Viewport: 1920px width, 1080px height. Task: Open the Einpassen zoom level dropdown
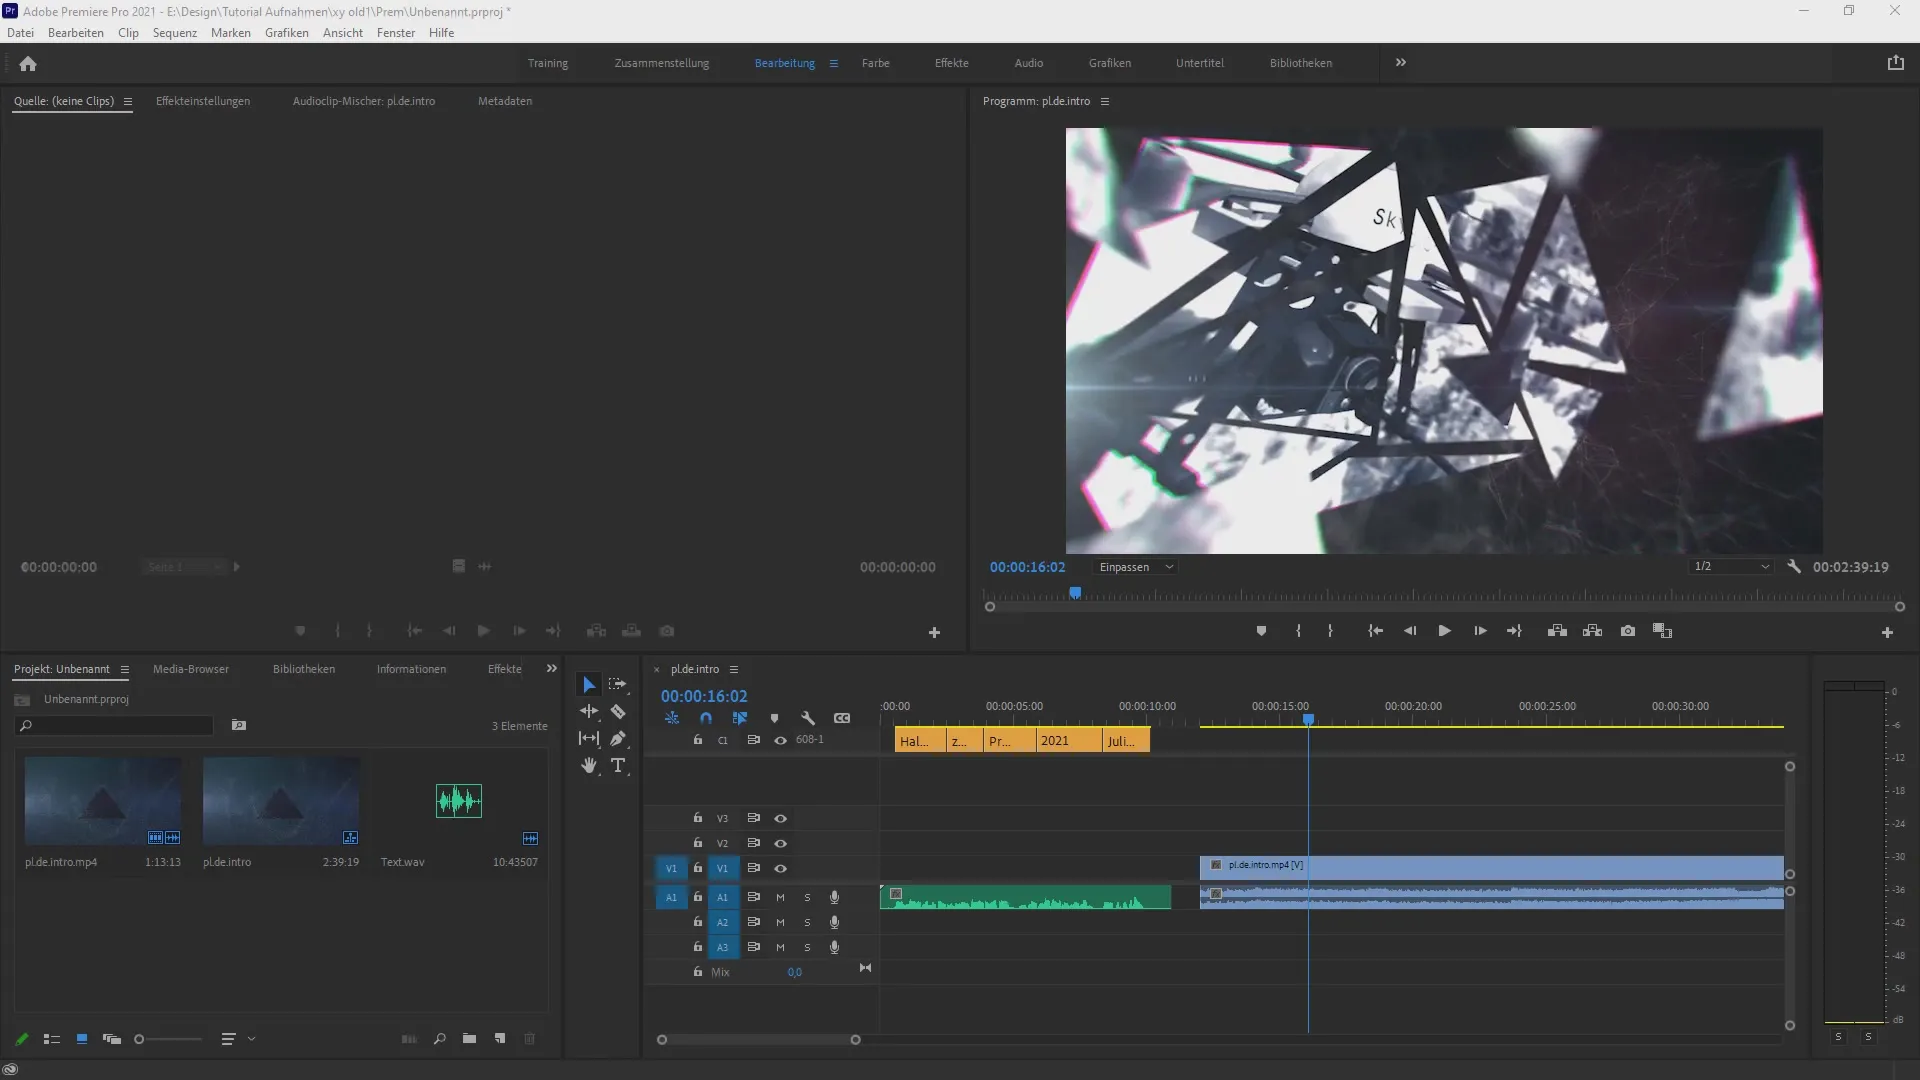(x=1135, y=567)
